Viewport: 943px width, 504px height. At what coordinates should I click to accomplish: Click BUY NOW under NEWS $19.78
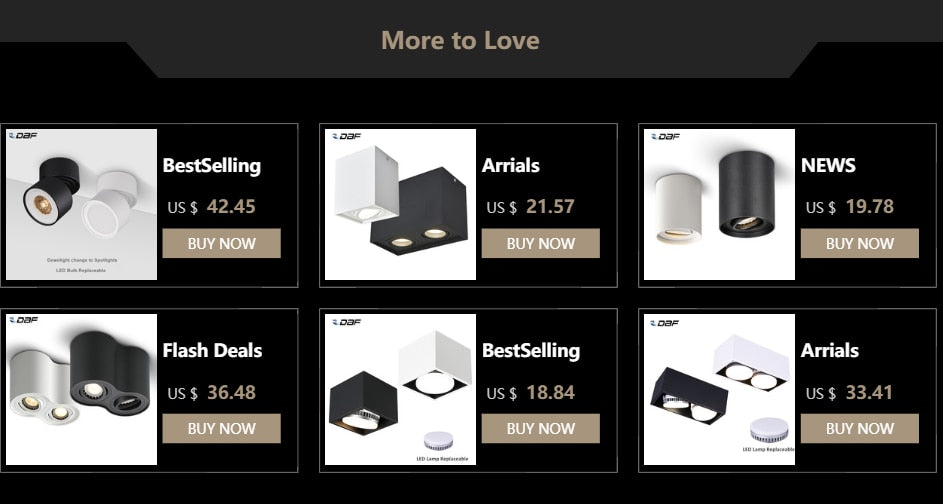tap(859, 243)
